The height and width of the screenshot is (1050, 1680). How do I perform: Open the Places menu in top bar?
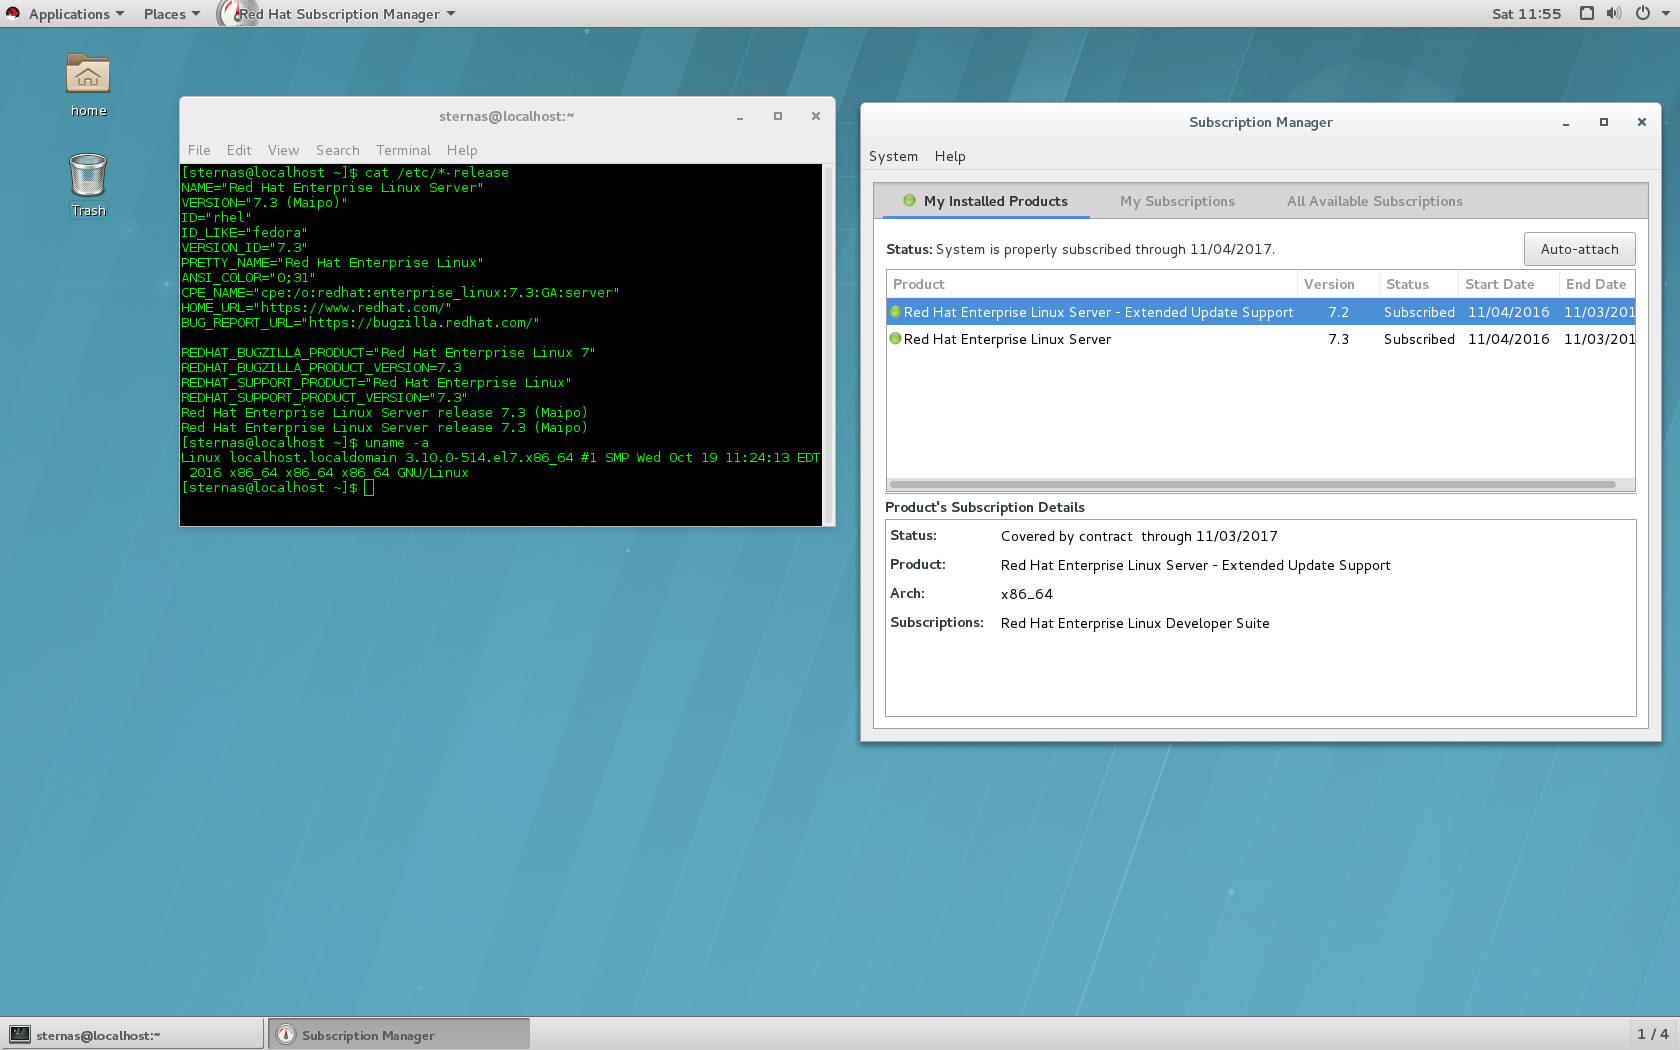tap(171, 14)
